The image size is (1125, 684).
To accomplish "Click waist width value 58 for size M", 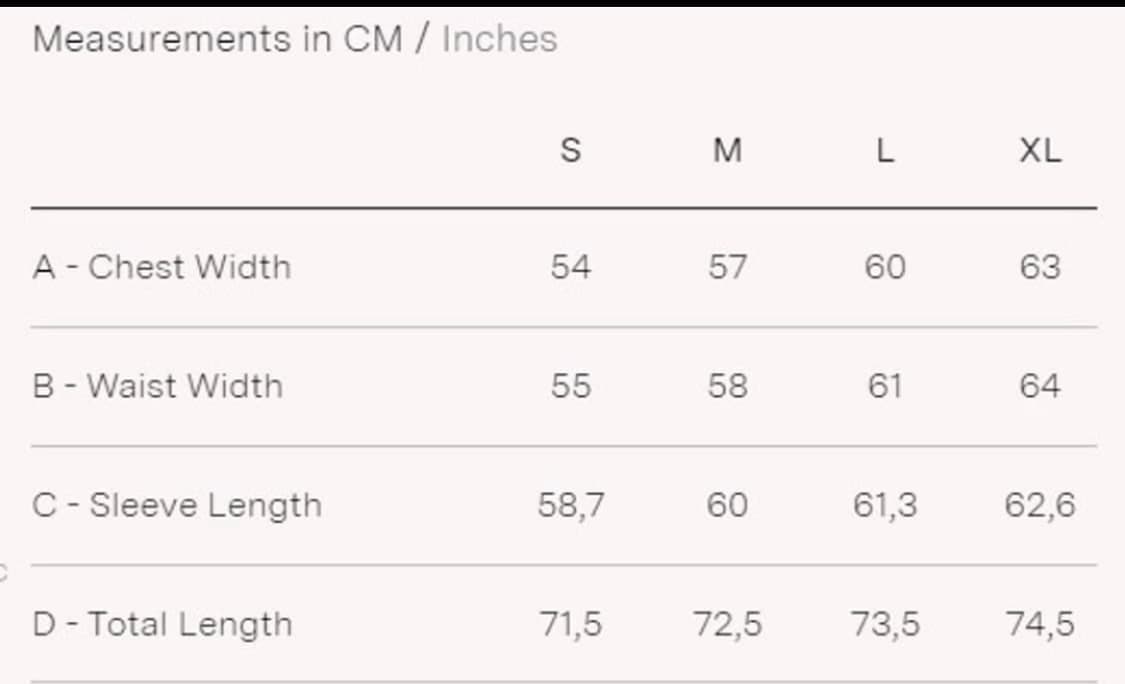I will click(727, 386).
